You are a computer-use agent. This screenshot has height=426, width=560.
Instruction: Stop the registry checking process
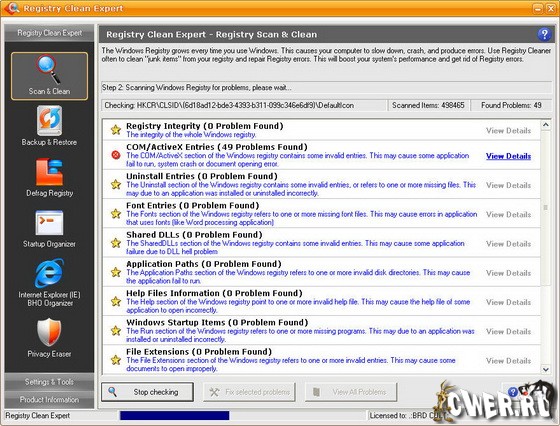tap(148, 392)
